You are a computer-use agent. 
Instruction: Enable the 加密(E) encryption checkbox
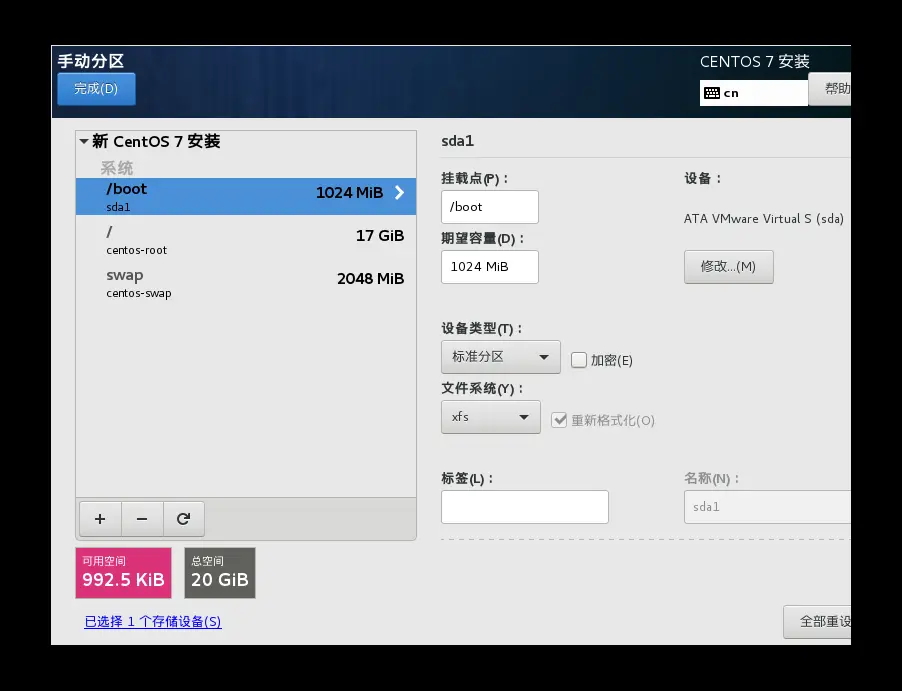579,360
